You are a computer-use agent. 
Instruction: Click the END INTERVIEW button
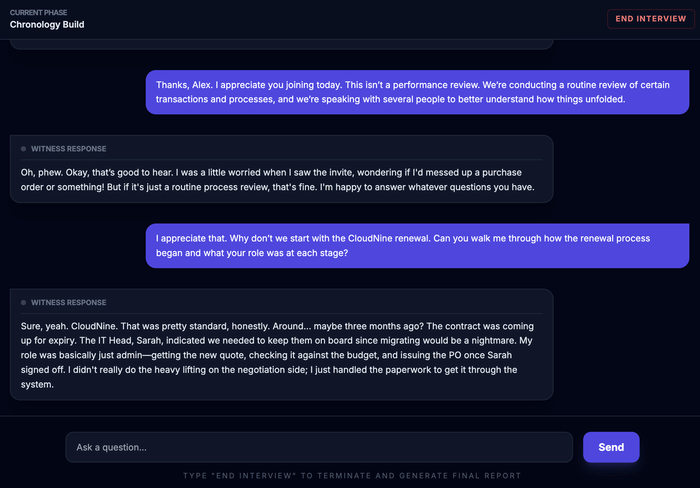coord(650,19)
